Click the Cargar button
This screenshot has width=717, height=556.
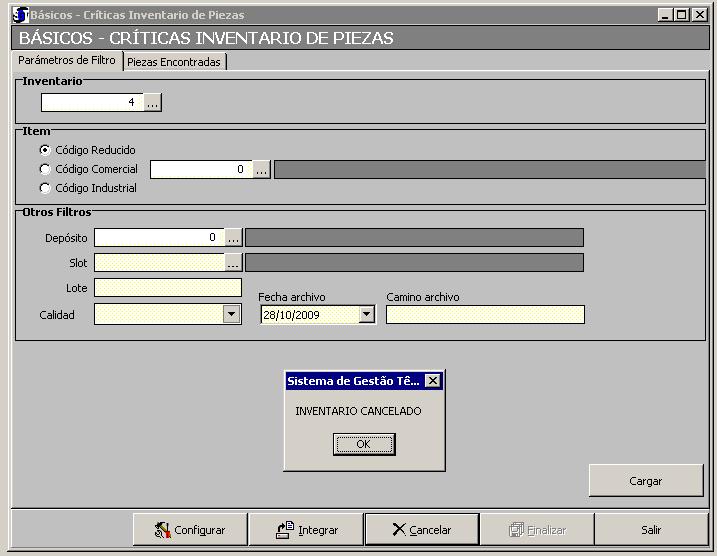[645, 481]
